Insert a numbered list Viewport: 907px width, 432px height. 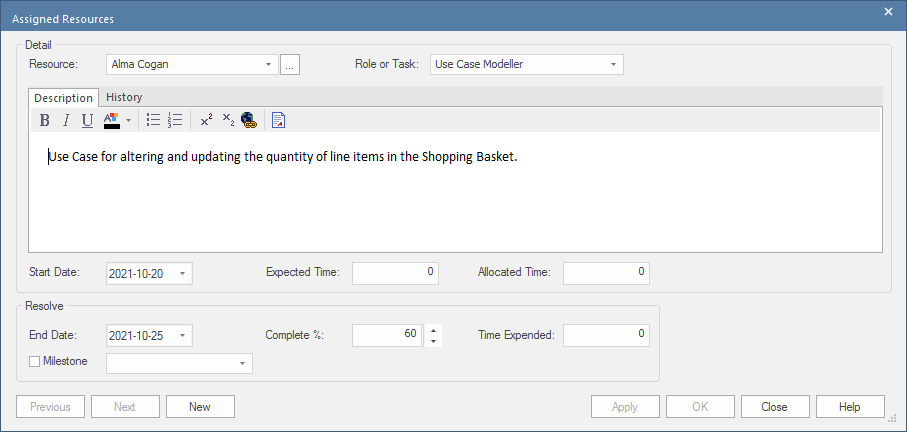(x=175, y=120)
